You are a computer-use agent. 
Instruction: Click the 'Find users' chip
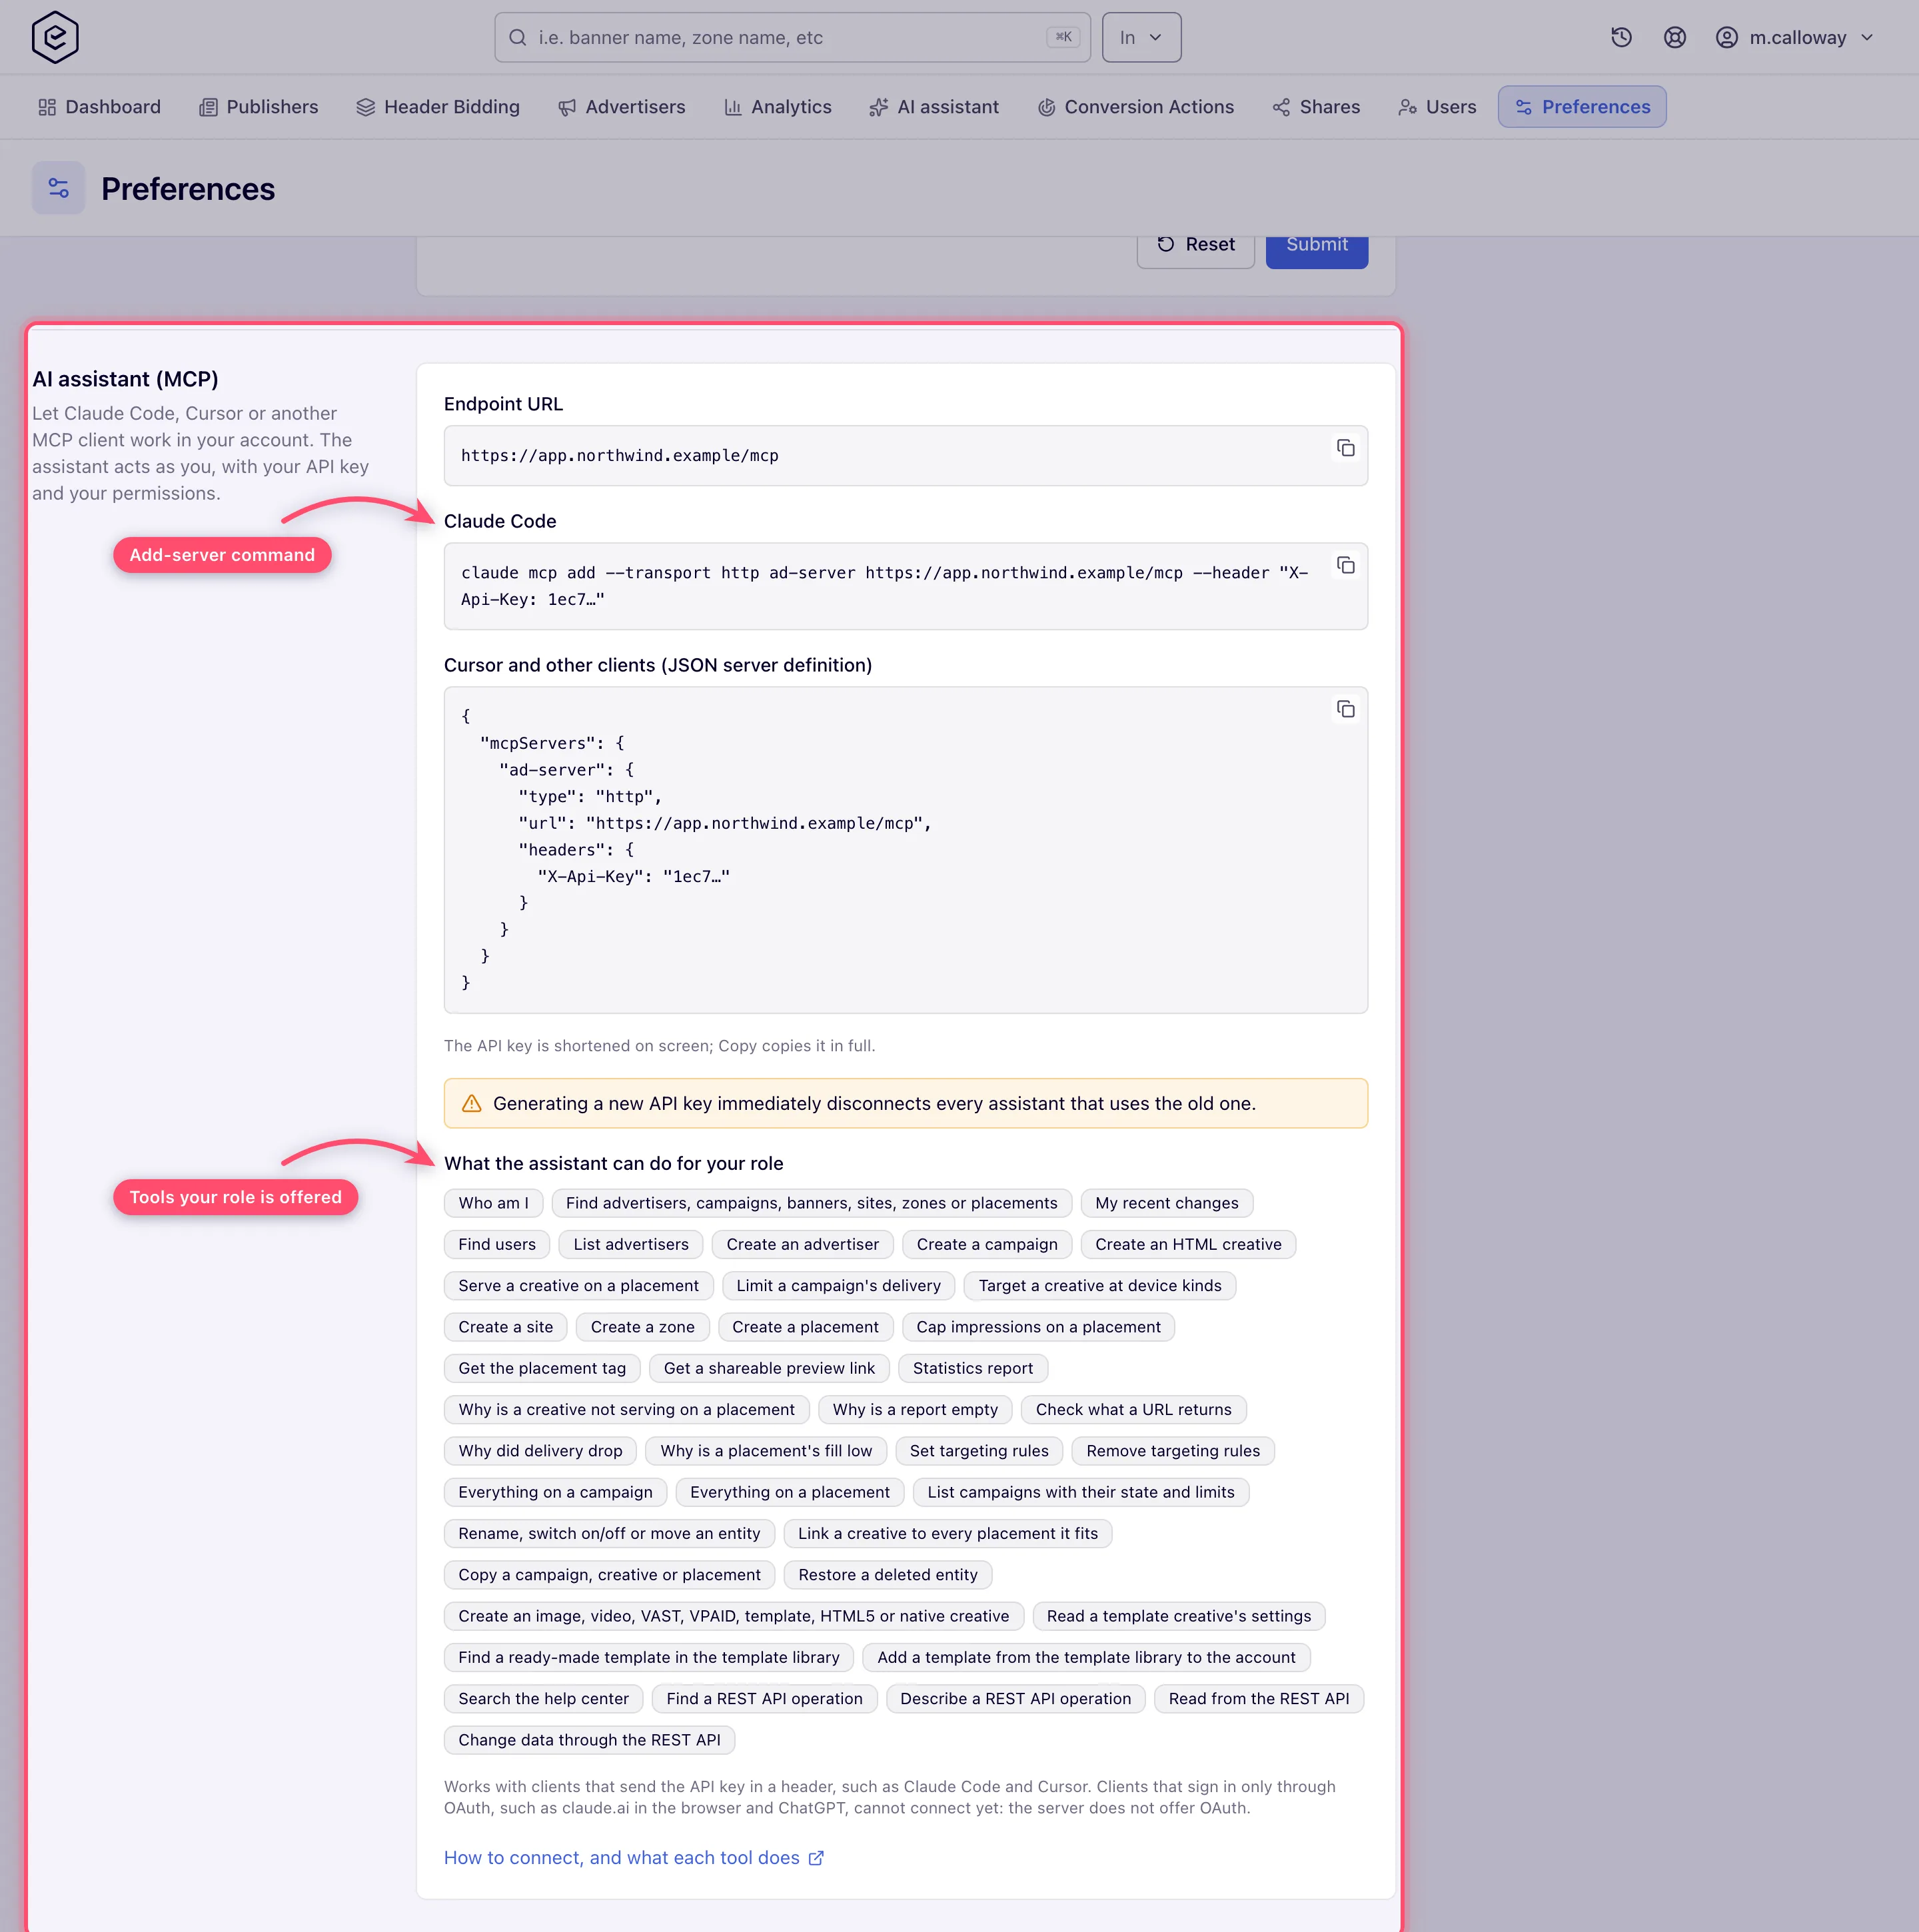[497, 1244]
